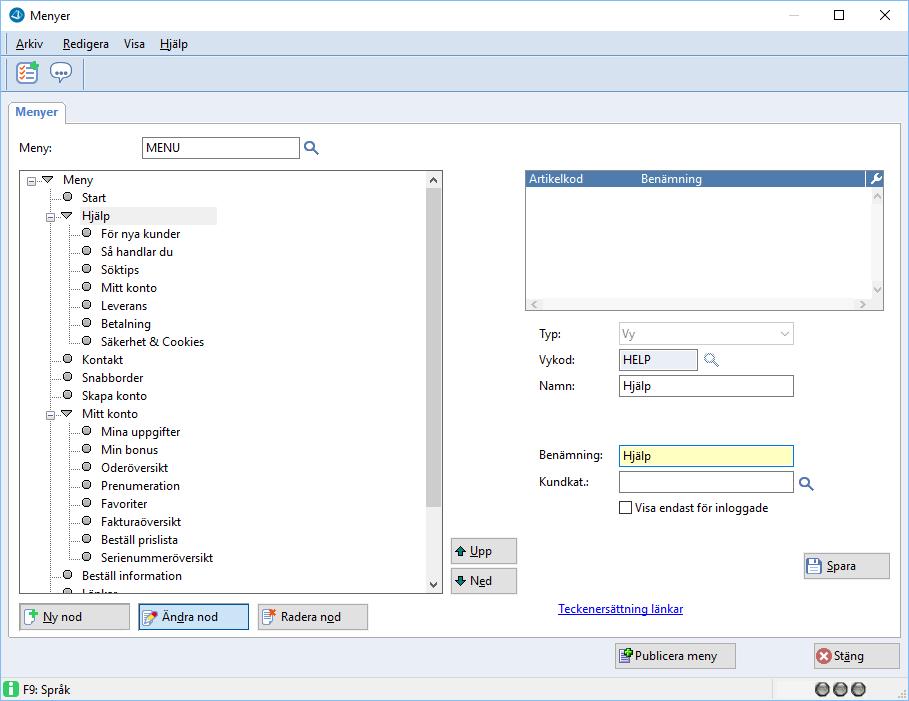Open the Arkiv menu
909x701 pixels.
[29, 44]
